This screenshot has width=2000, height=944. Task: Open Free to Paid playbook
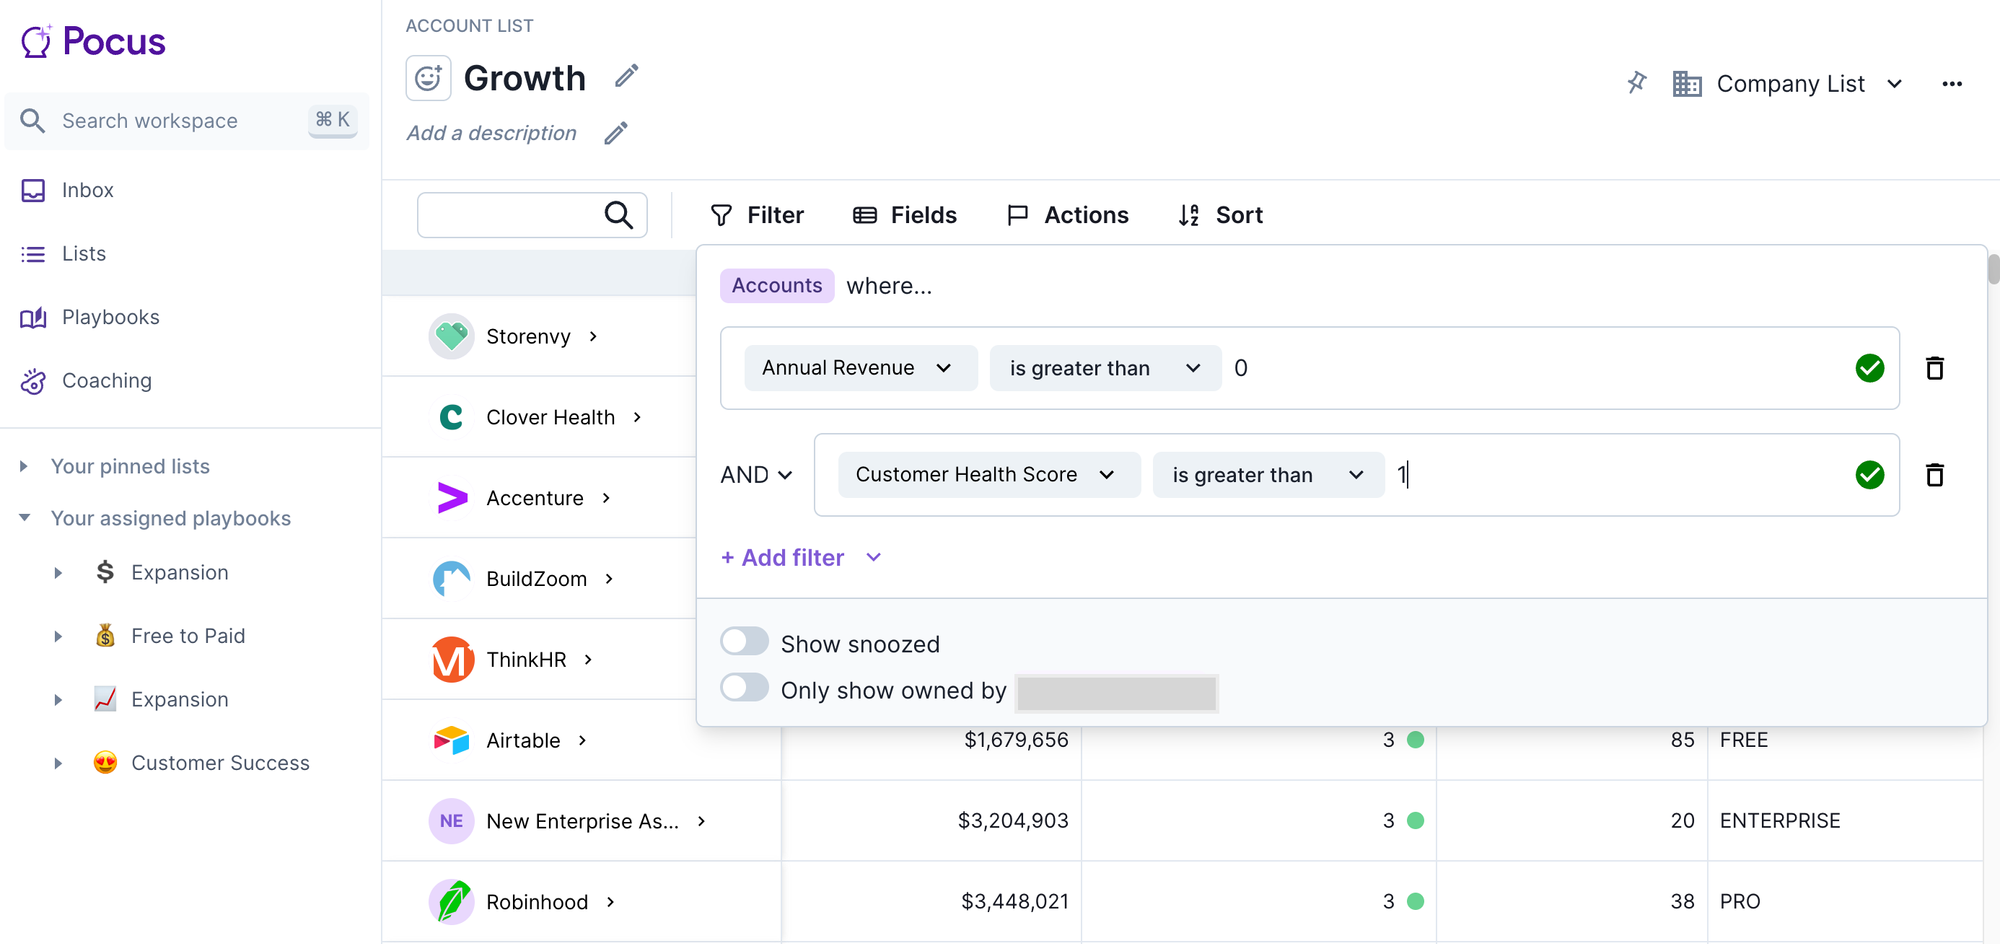[x=188, y=636]
